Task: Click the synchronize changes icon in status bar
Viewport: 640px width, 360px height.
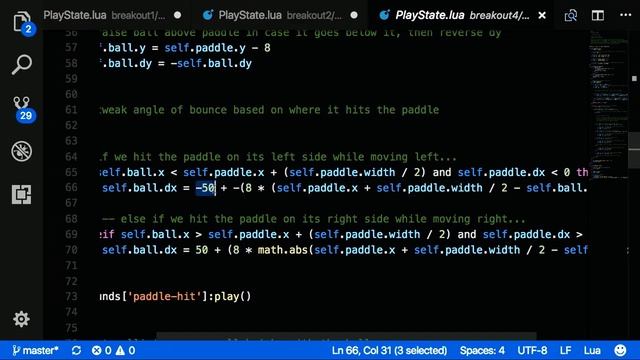Action: [76, 351]
